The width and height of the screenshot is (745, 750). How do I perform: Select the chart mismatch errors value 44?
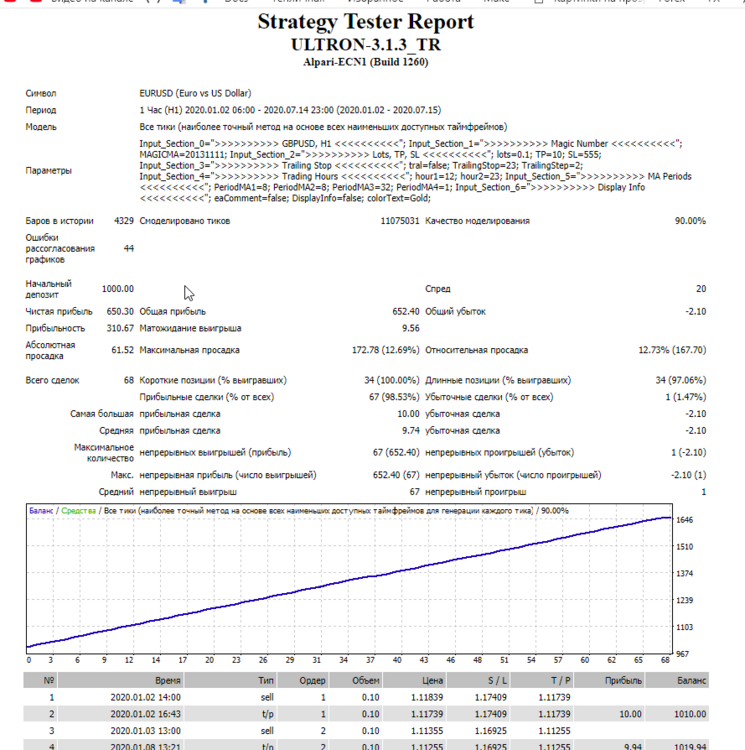129,248
